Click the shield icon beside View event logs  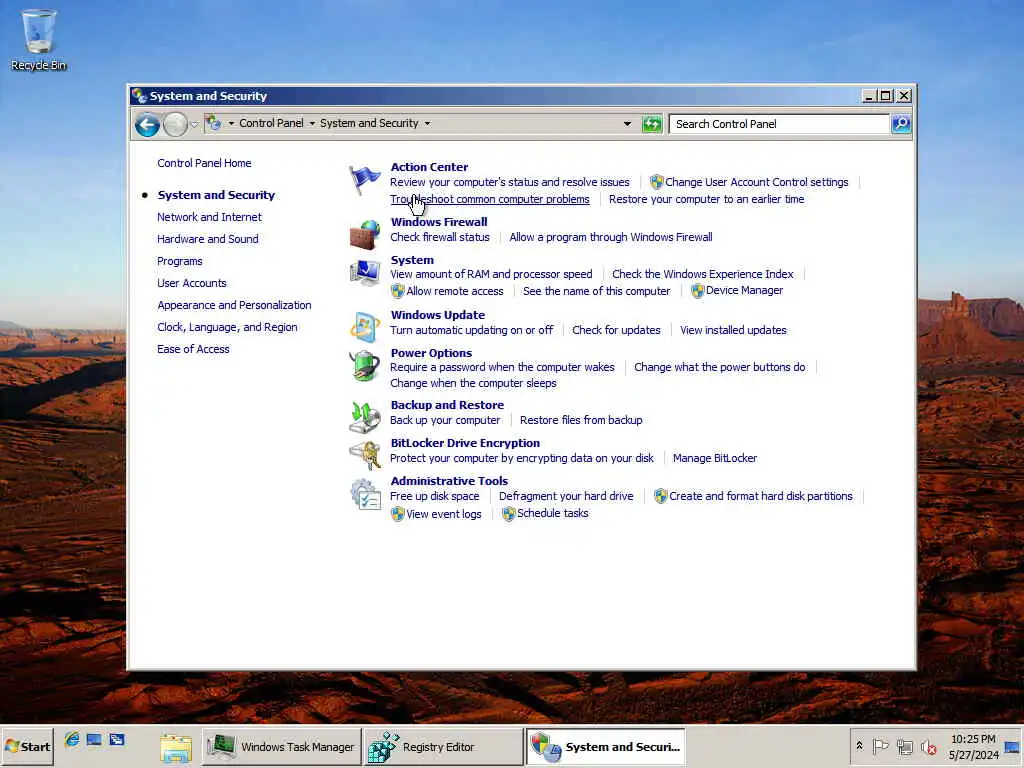coord(398,514)
